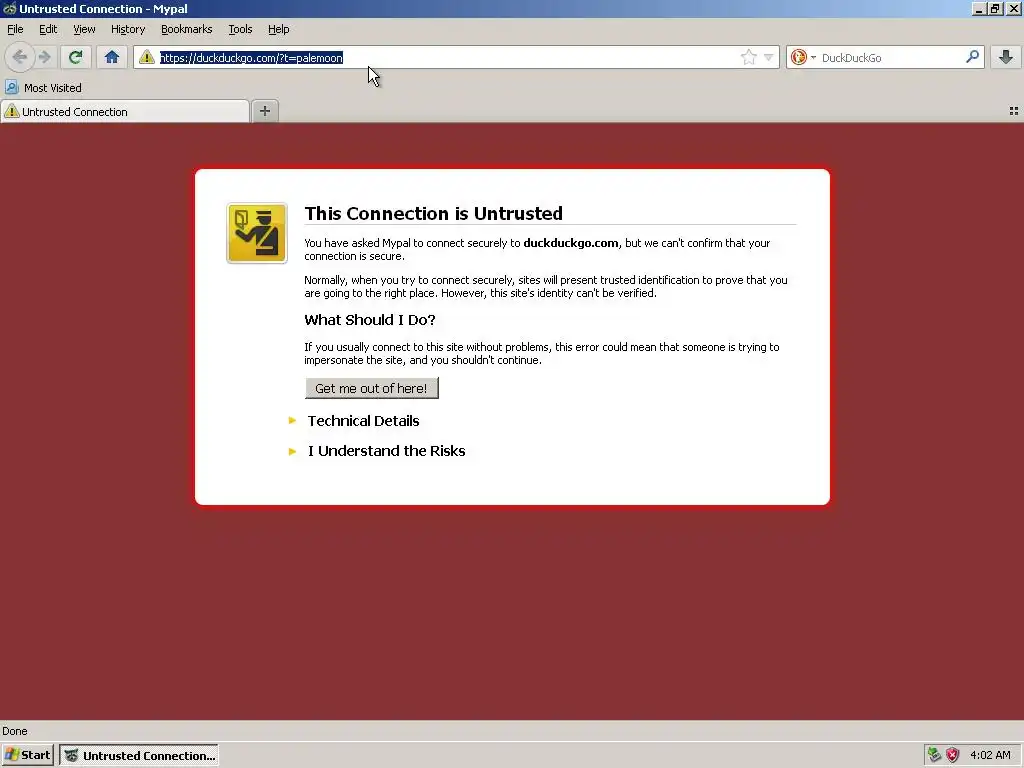Reload the current page

(x=75, y=57)
